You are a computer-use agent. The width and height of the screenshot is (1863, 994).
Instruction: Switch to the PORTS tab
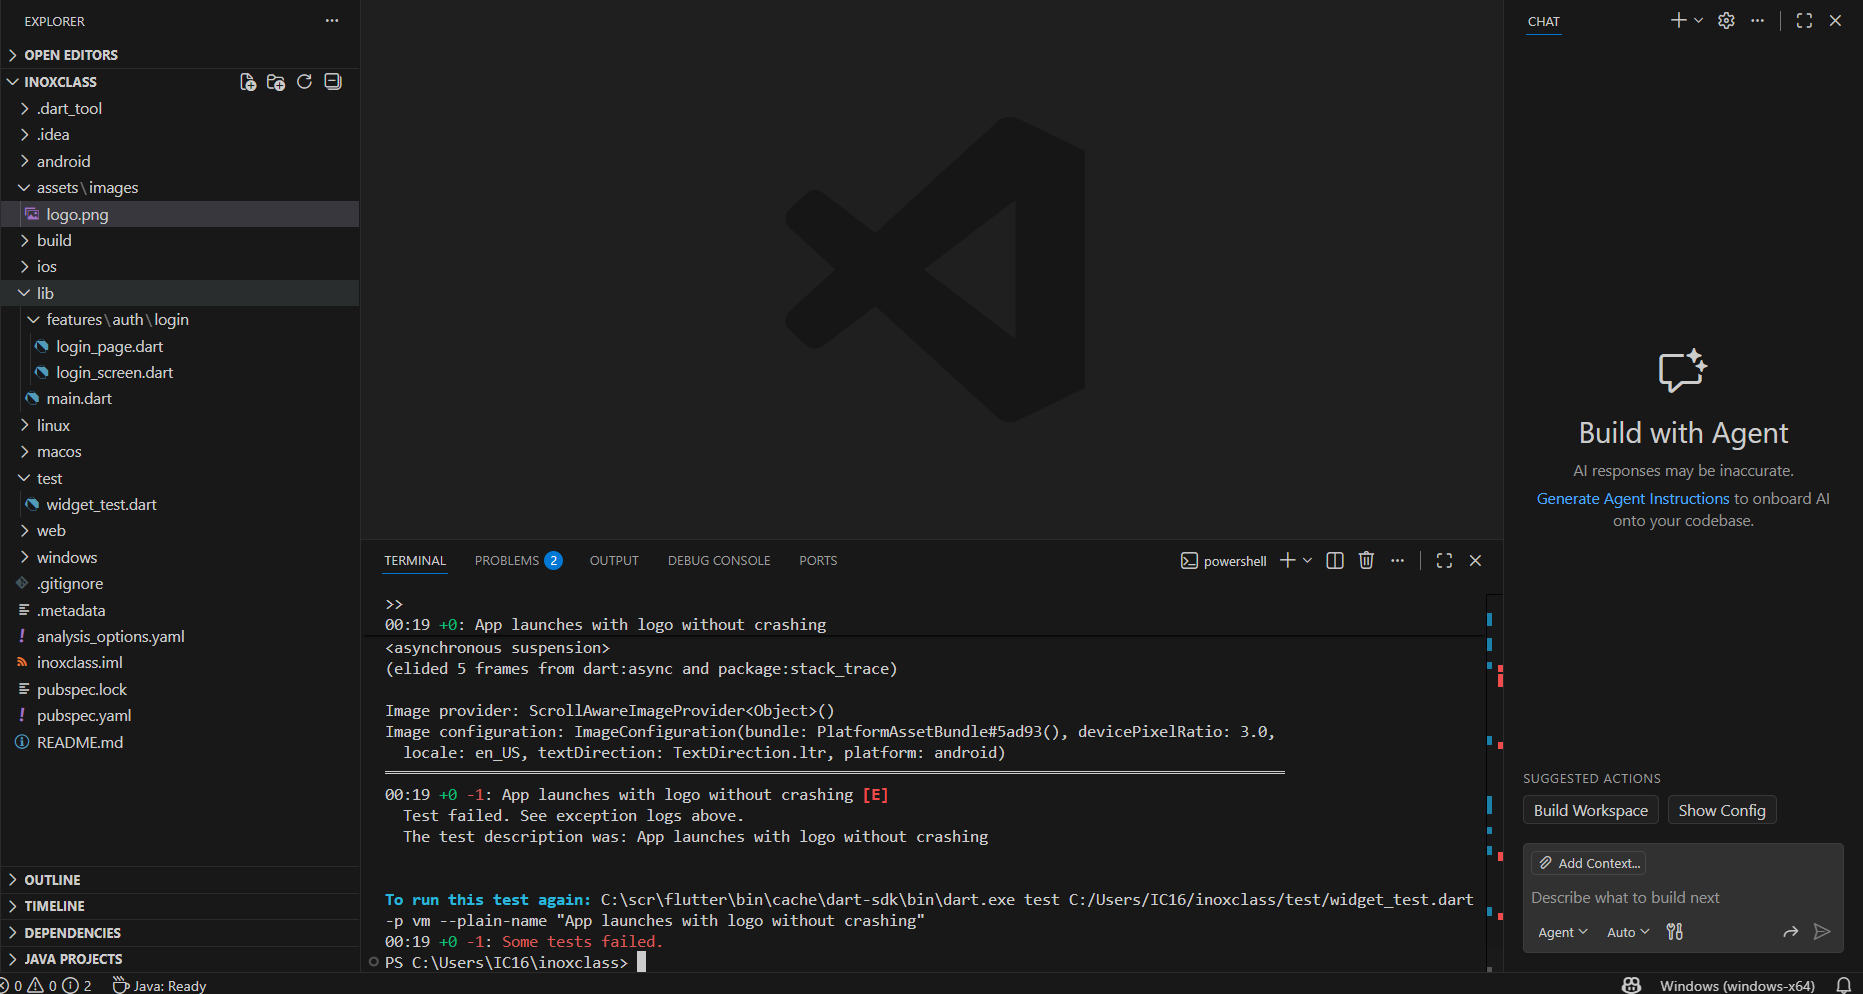(x=818, y=560)
